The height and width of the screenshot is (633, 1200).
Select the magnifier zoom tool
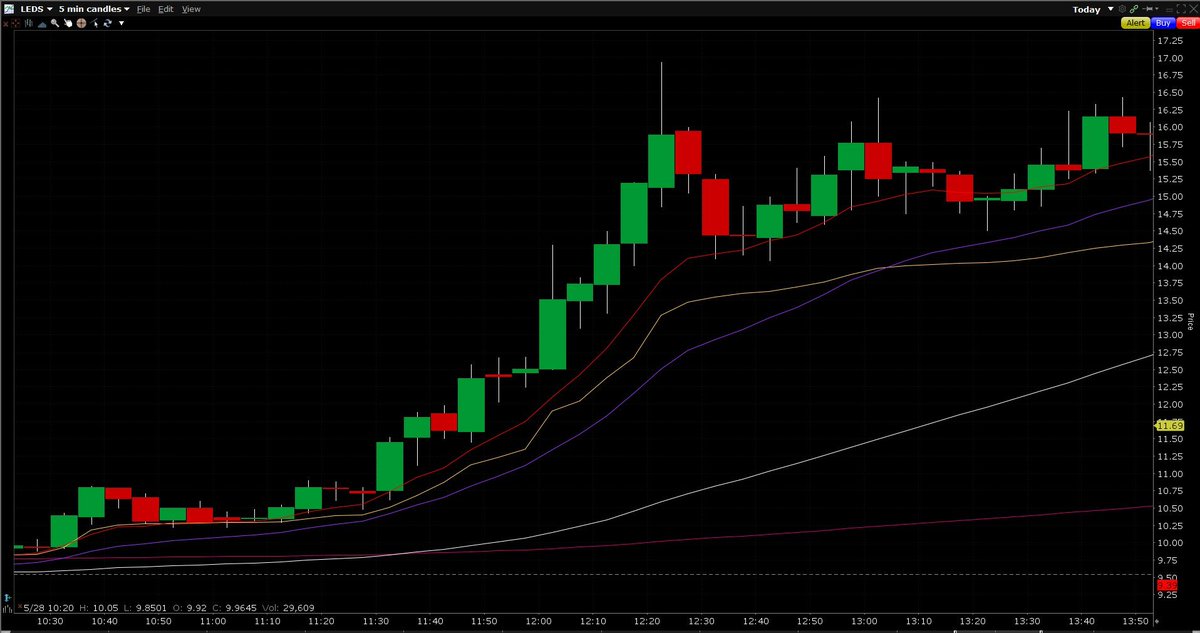coord(55,22)
